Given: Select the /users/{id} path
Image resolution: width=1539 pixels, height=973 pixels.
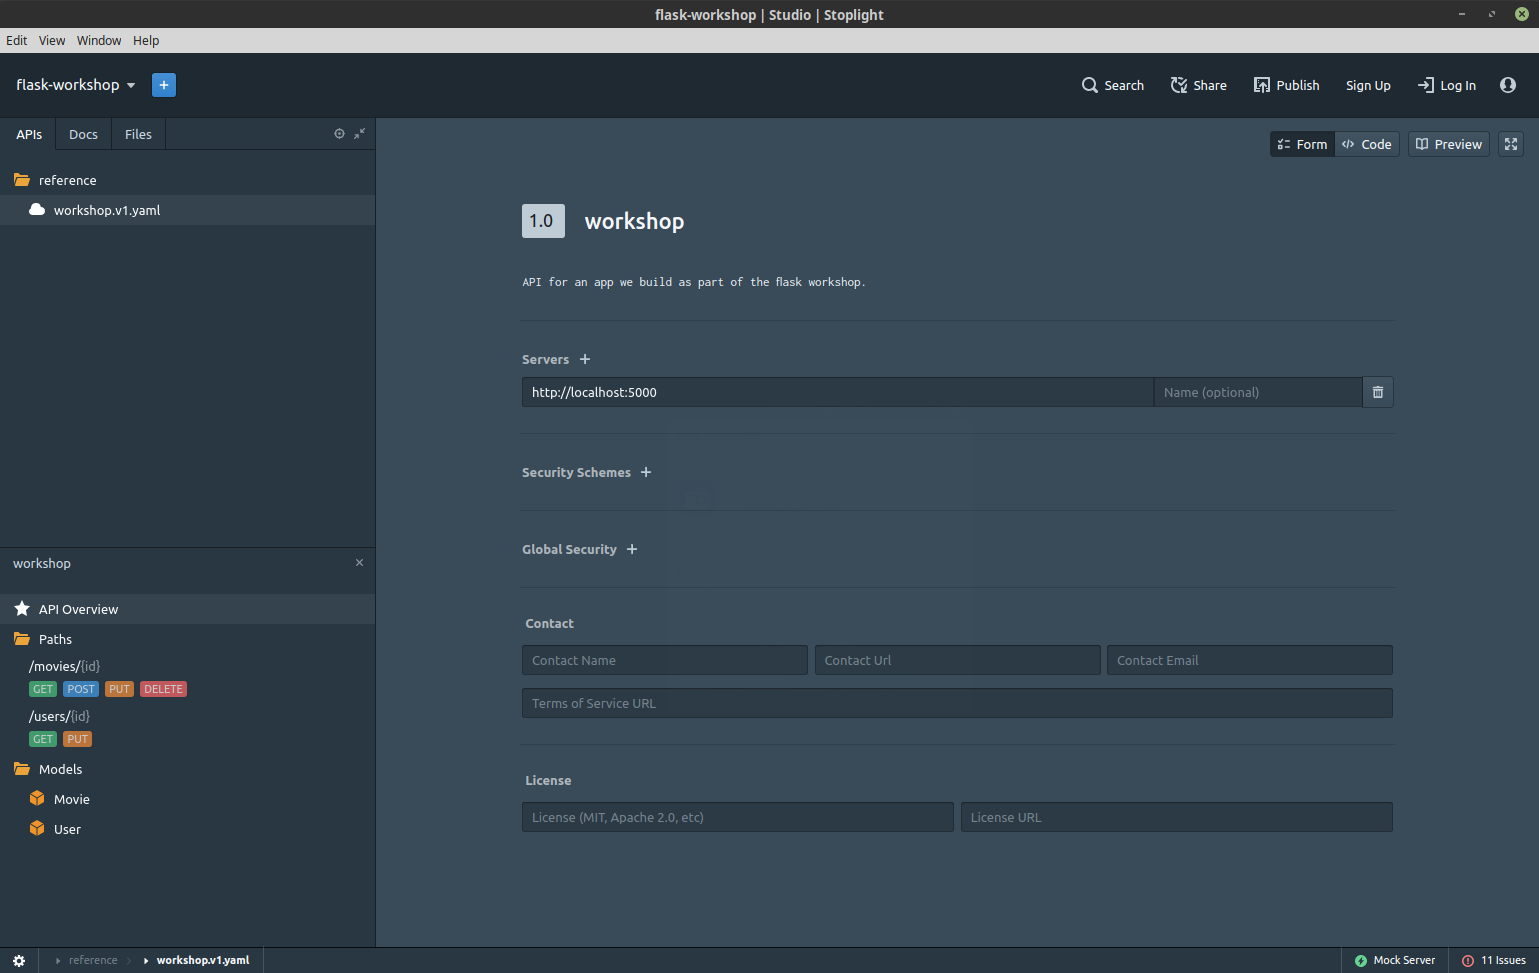Looking at the screenshot, I should (x=59, y=716).
